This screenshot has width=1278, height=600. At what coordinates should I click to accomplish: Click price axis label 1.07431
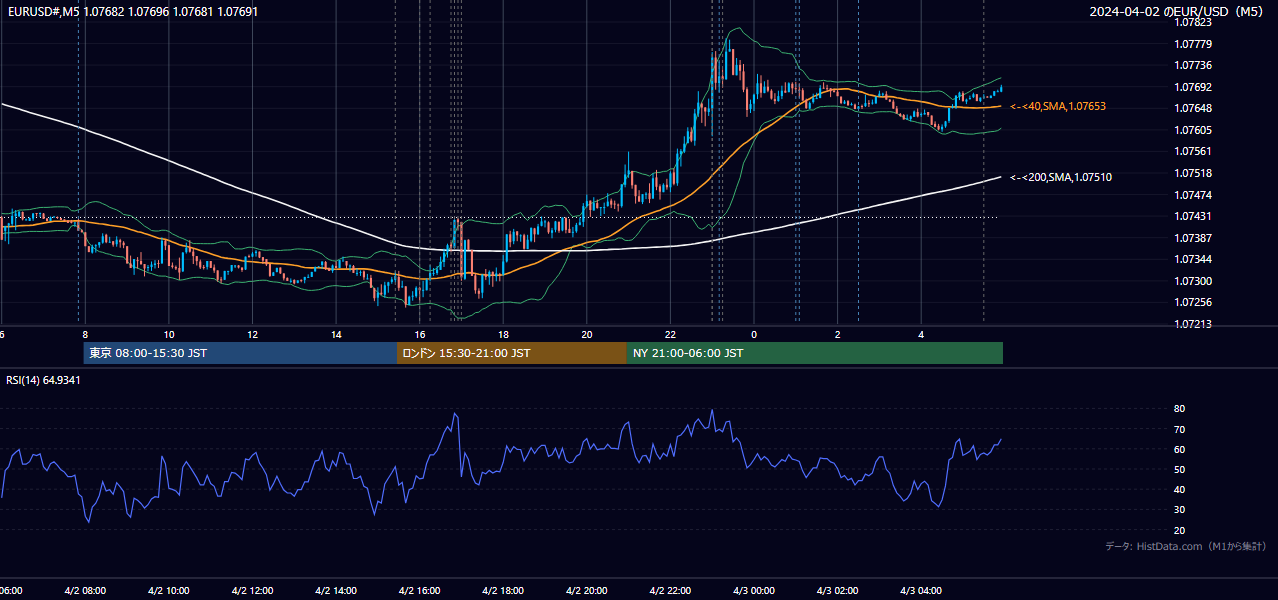1193,216
